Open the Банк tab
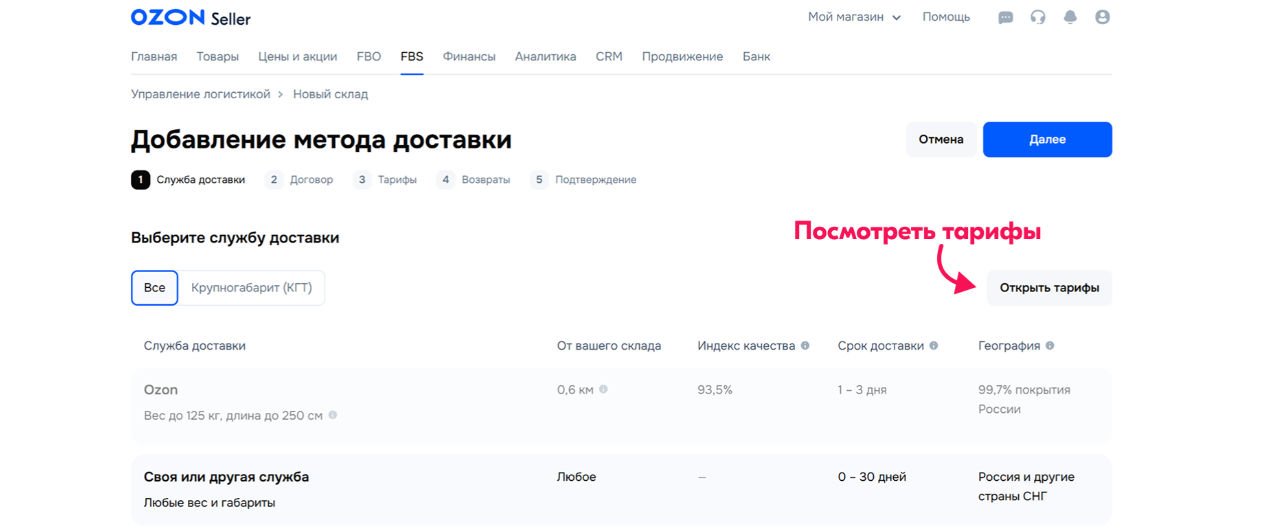 756,57
